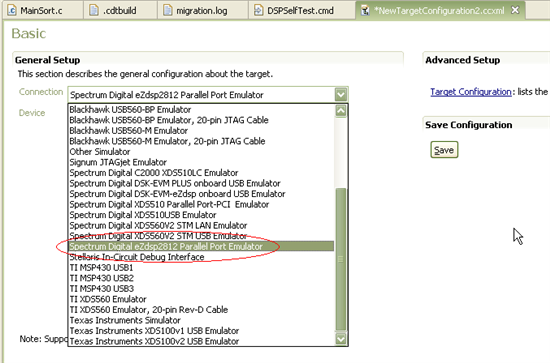Click the connection list scroll up arrow

click(341, 111)
